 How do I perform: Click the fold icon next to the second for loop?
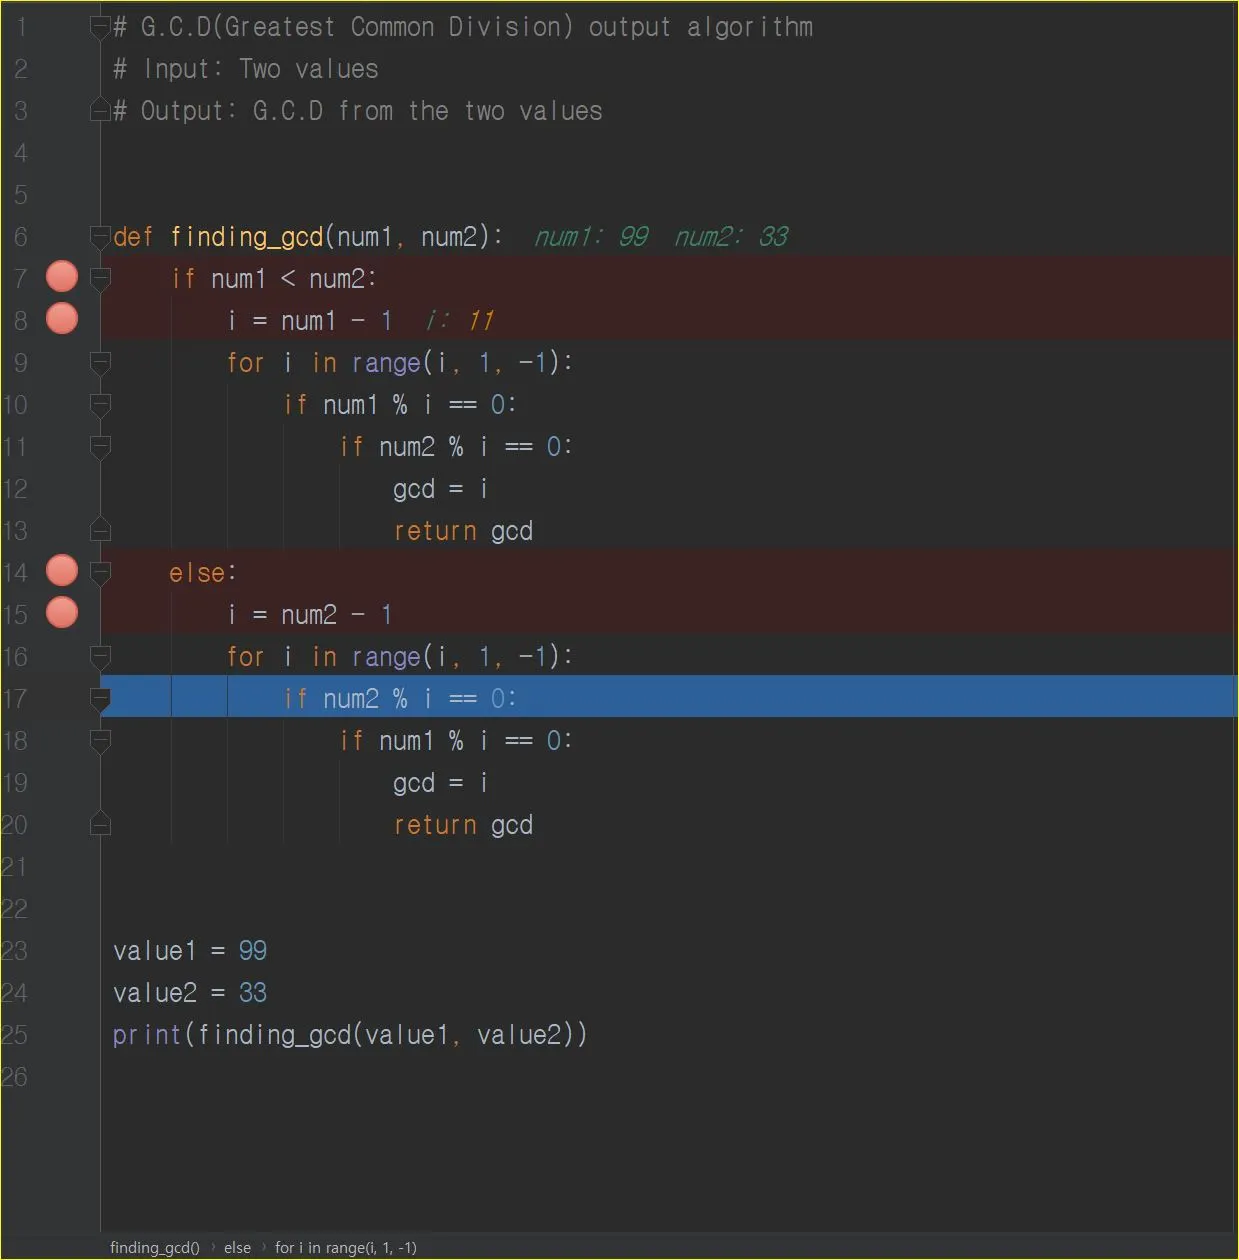pyautogui.click(x=100, y=657)
